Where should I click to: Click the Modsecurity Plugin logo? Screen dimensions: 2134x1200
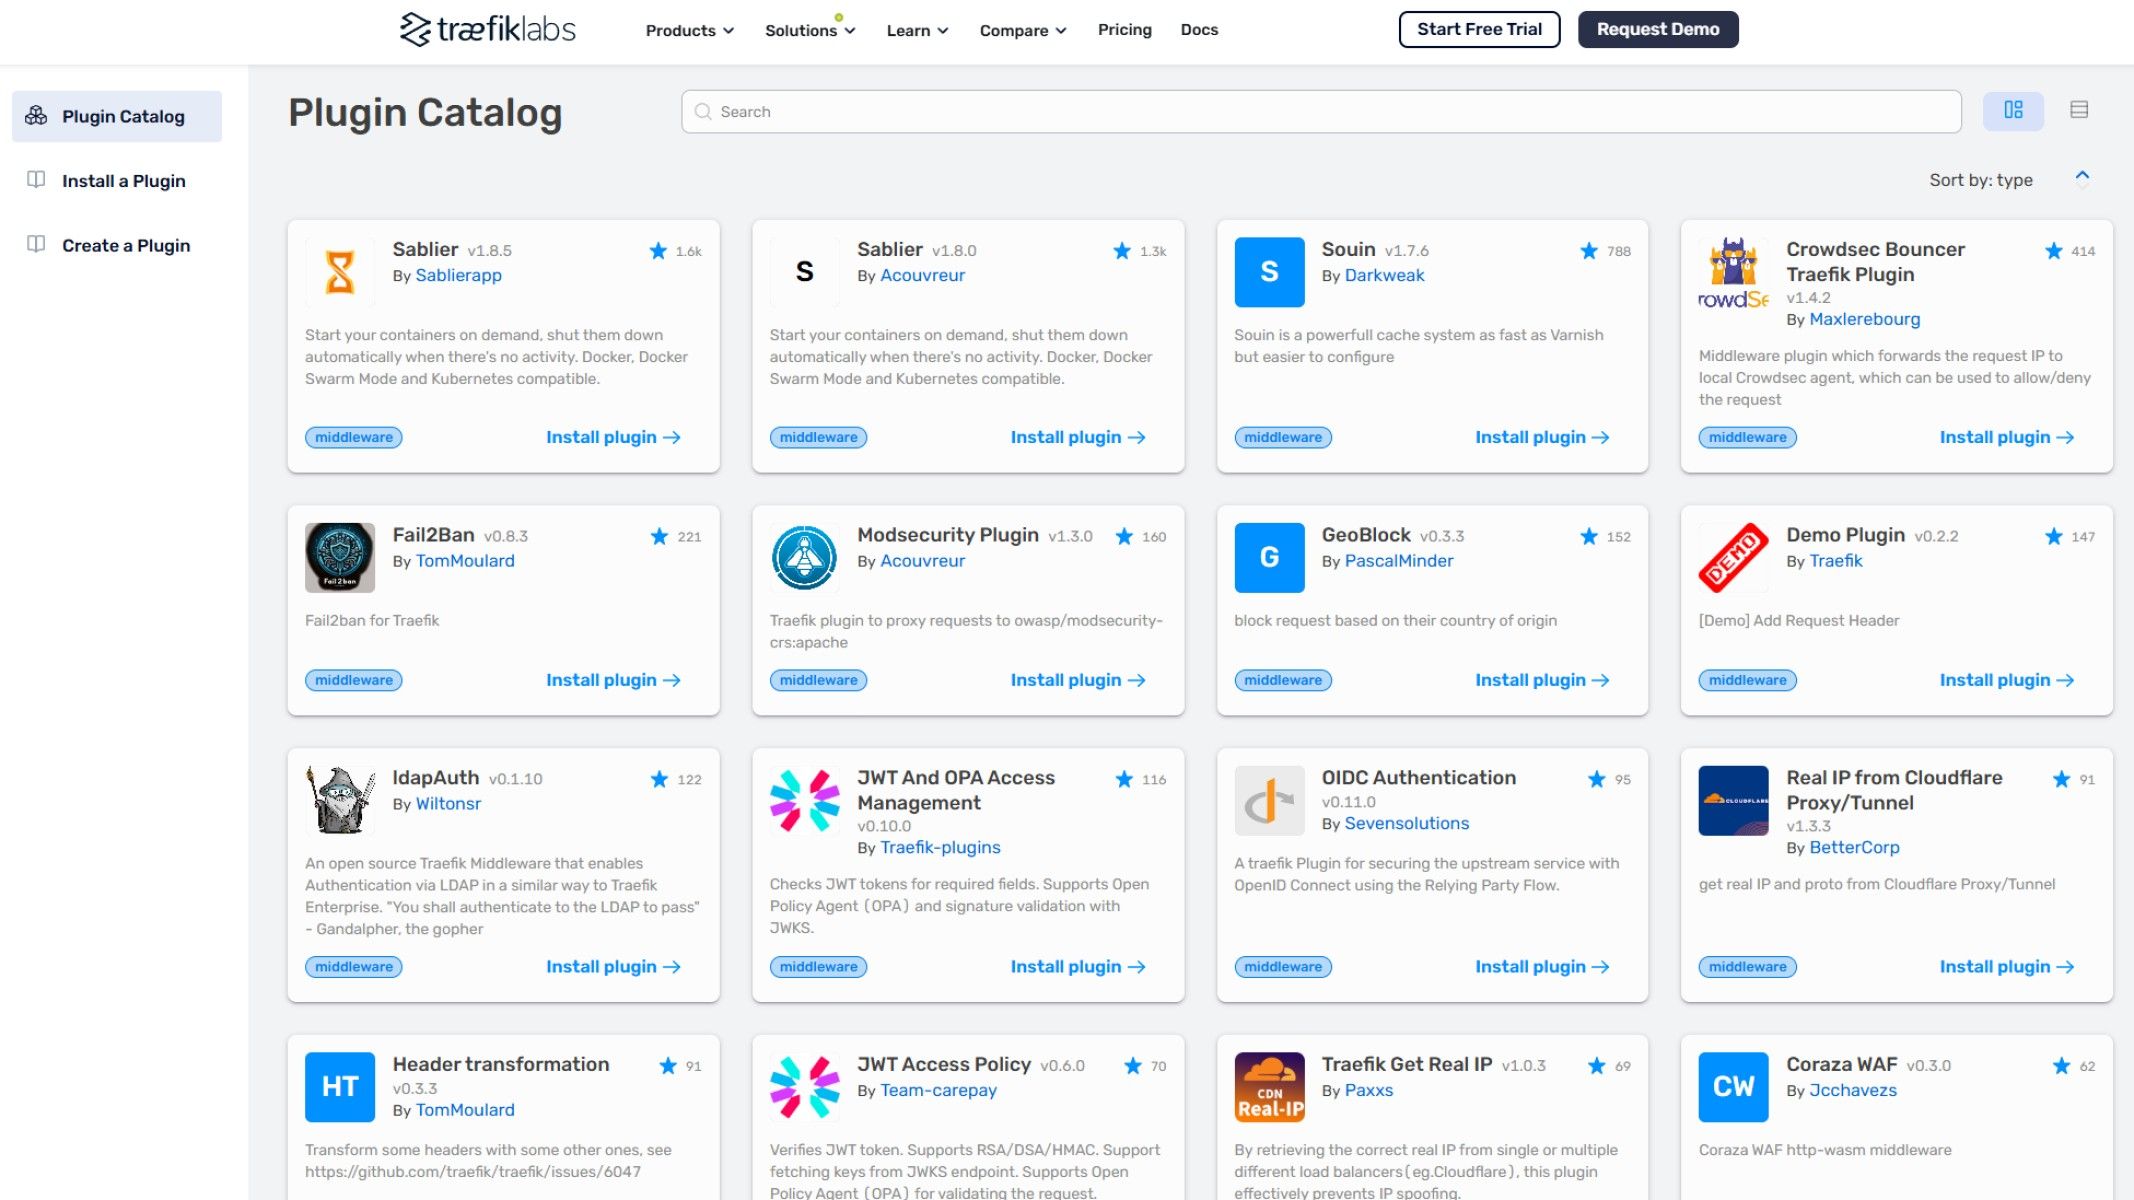pos(804,558)
